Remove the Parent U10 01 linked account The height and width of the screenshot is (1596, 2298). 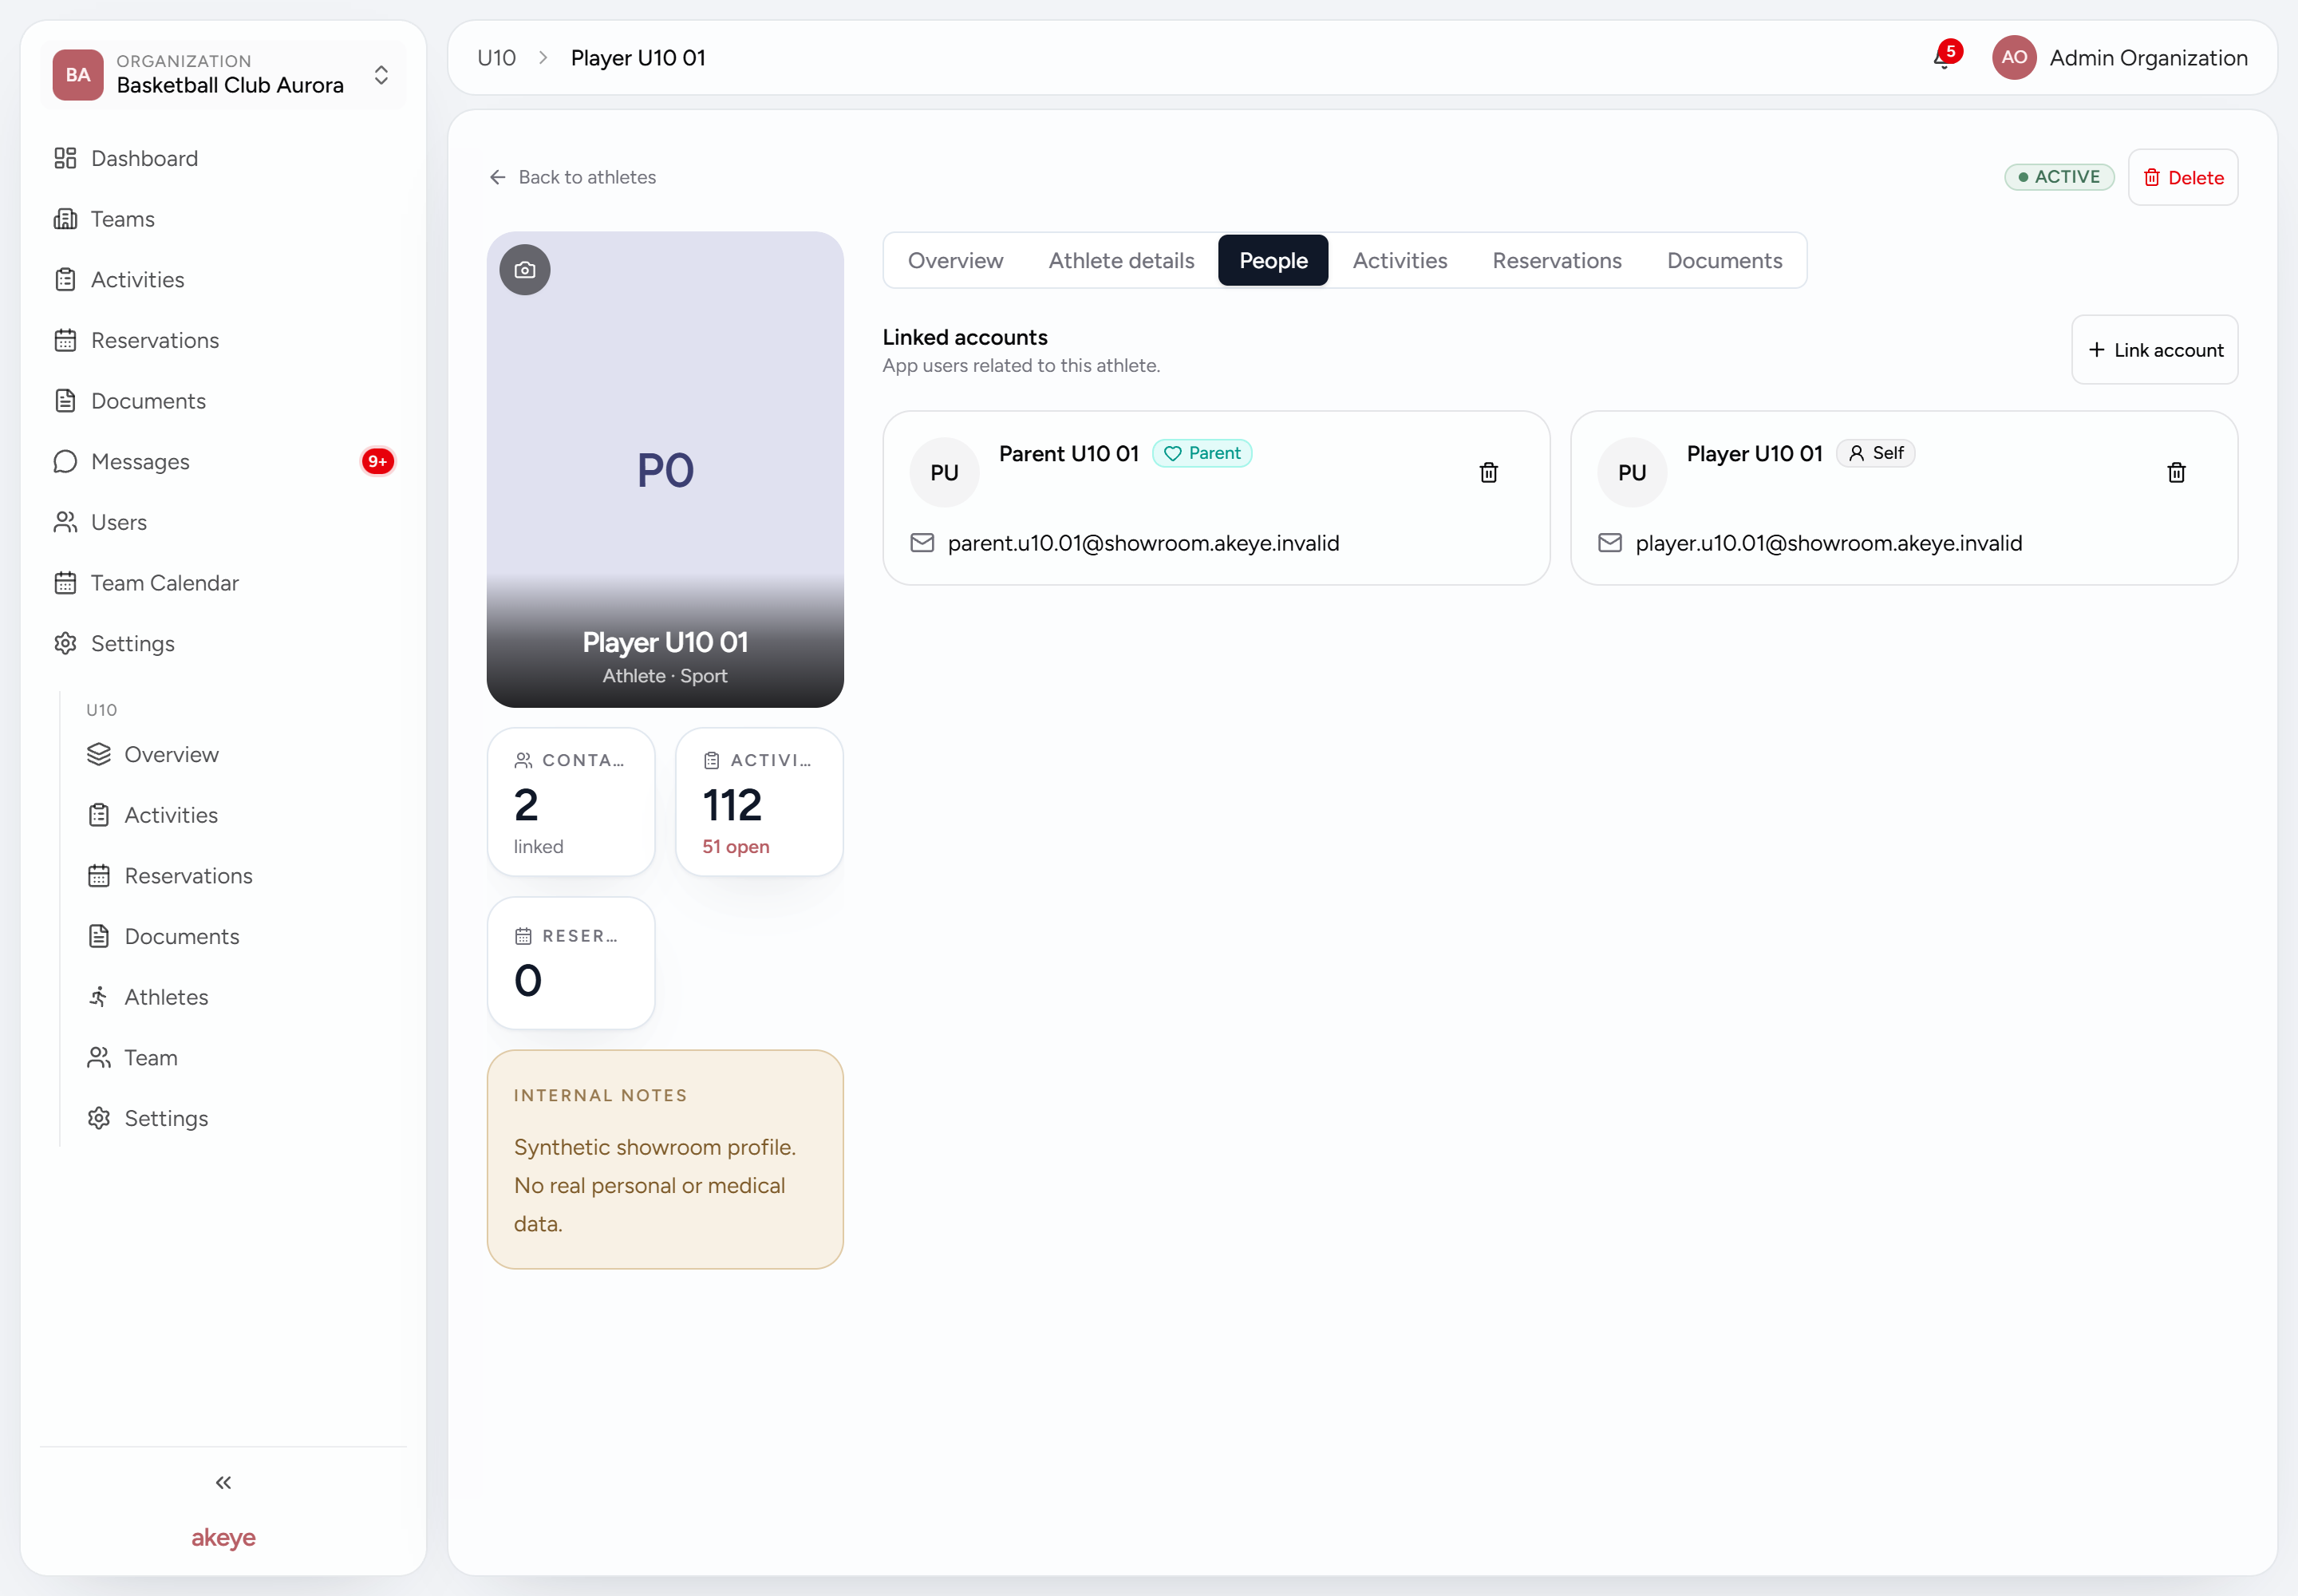pyautogui.click(x=1489, y=472)
